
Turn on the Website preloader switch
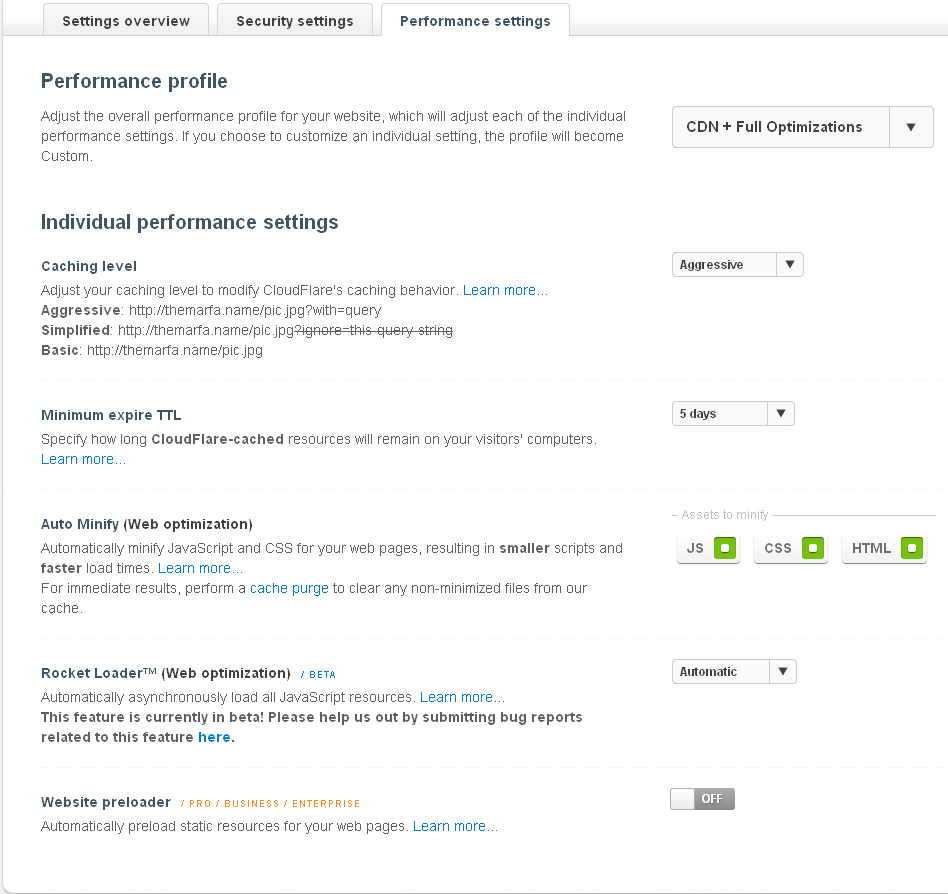[x=702, y=799]
